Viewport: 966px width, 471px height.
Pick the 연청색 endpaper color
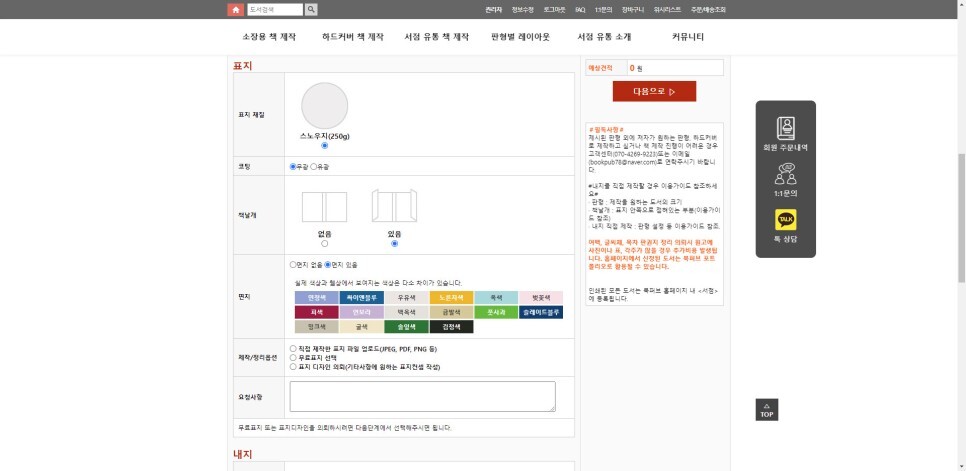(x=317, y=297)
